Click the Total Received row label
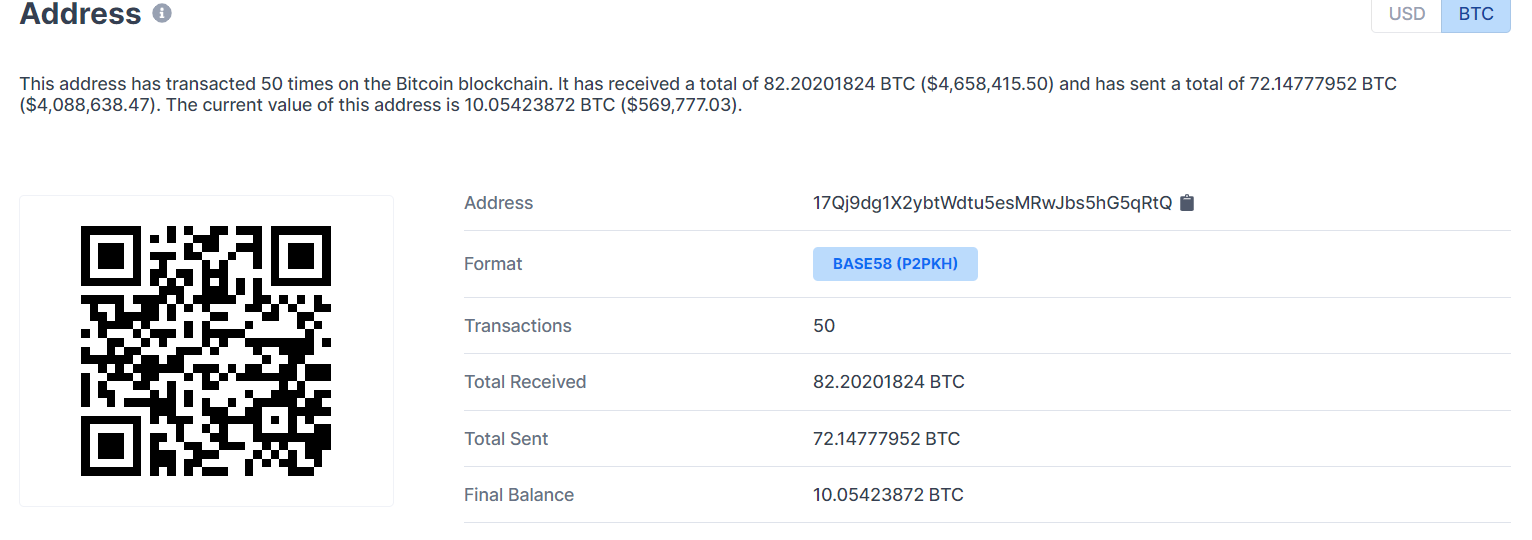The width and height of the screenshot is (1532, 540). [525, 382]
